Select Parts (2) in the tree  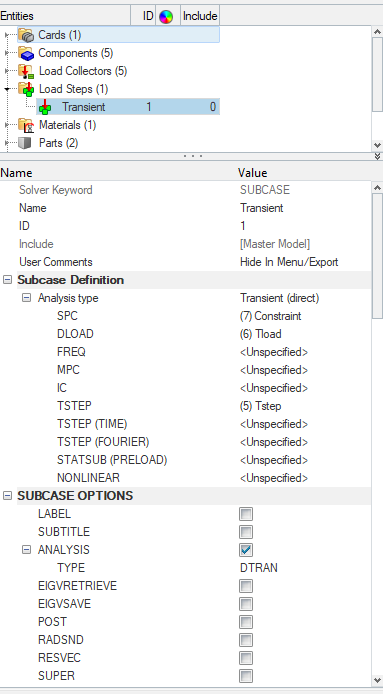tap(58, 143)
